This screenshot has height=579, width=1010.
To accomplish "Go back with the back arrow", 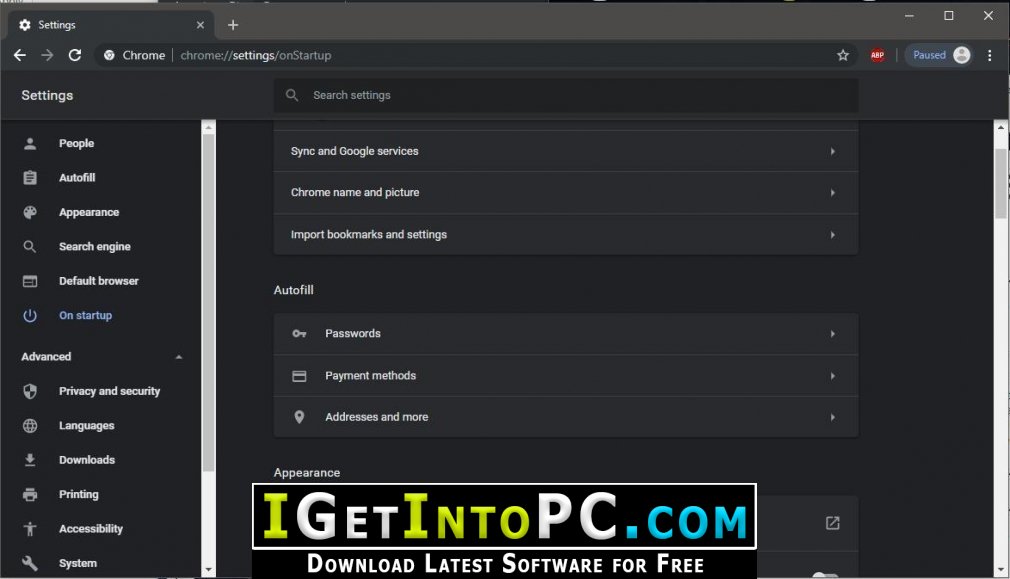I will click(20, 55).
